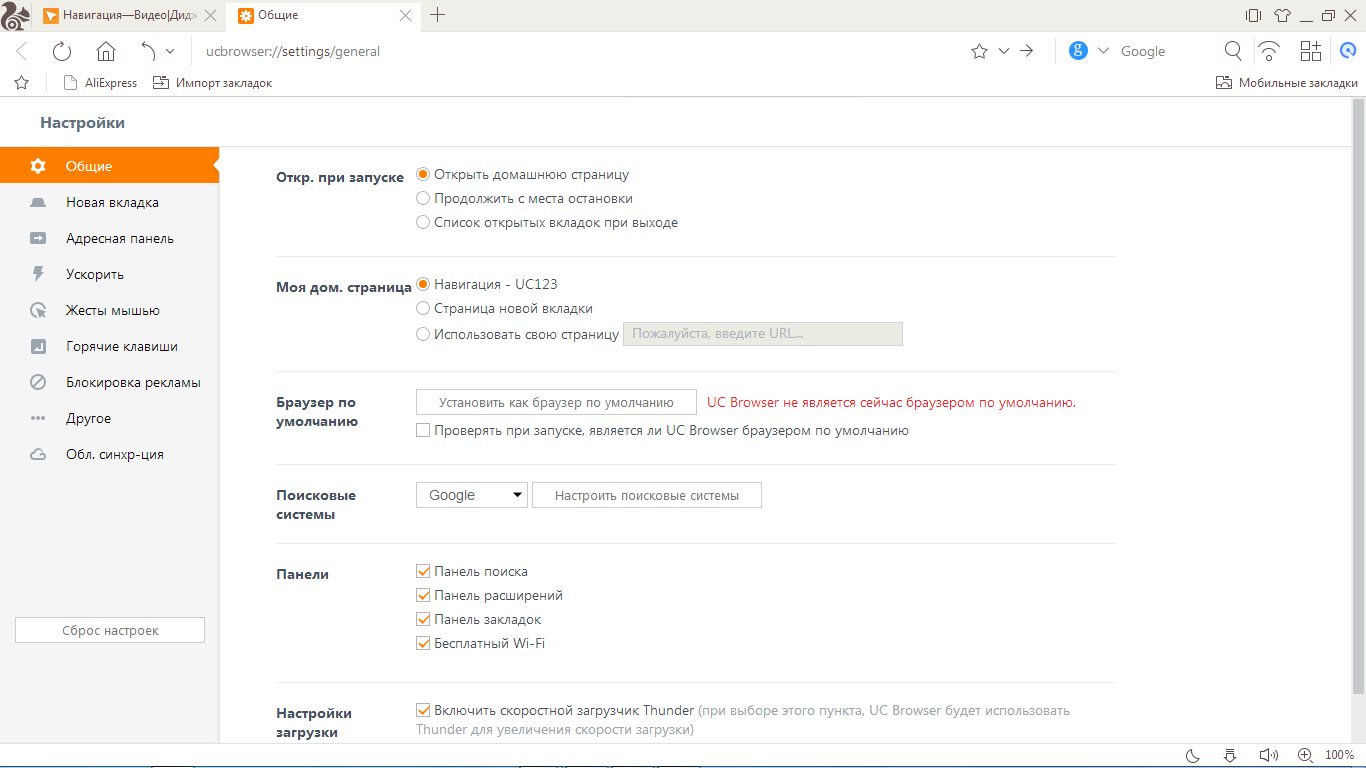The image size is (1366, 768).
Task: Open Новая вкладка settings section
Action: 109,202
